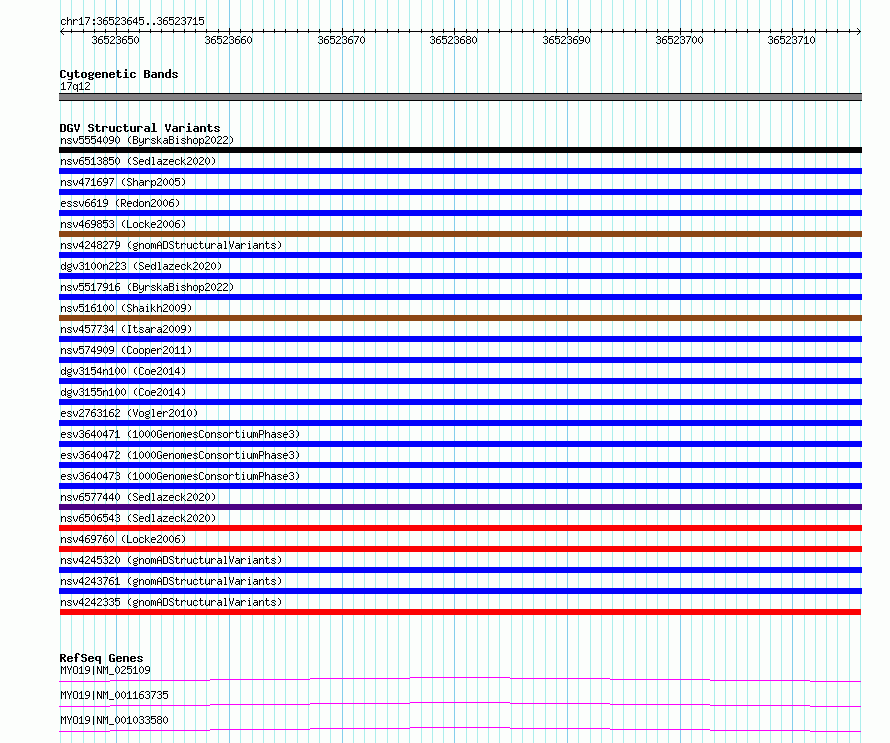Click ruler position label 36523690

point(566,40)
